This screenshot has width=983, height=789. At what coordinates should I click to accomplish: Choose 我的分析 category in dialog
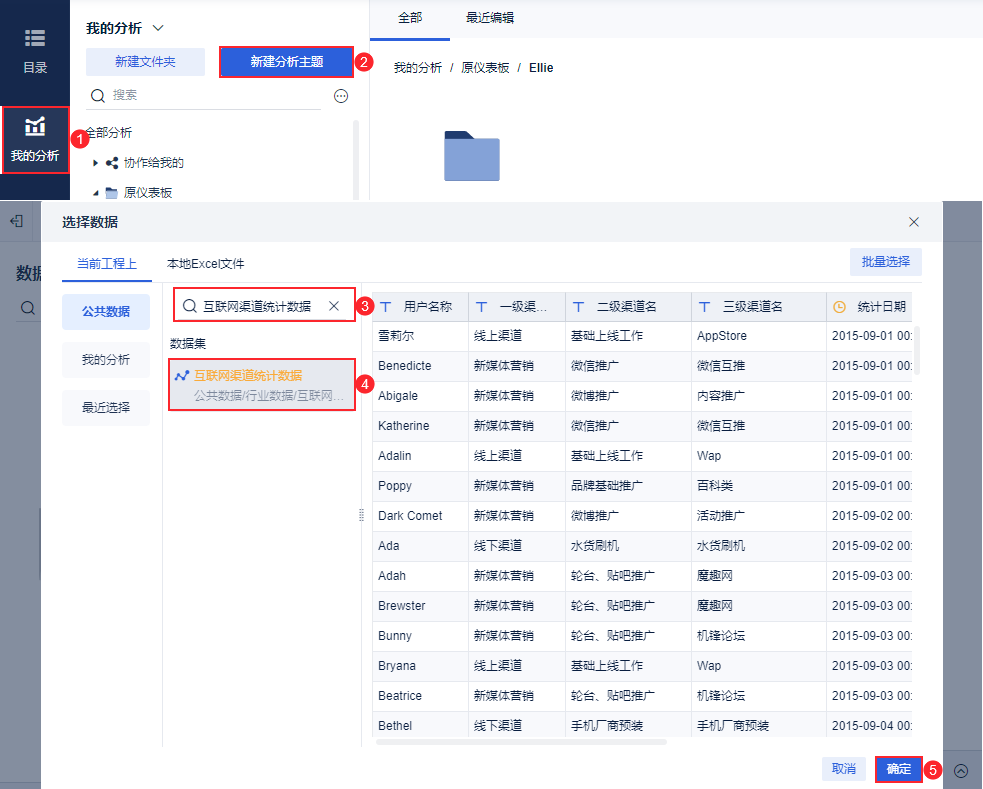106,360
